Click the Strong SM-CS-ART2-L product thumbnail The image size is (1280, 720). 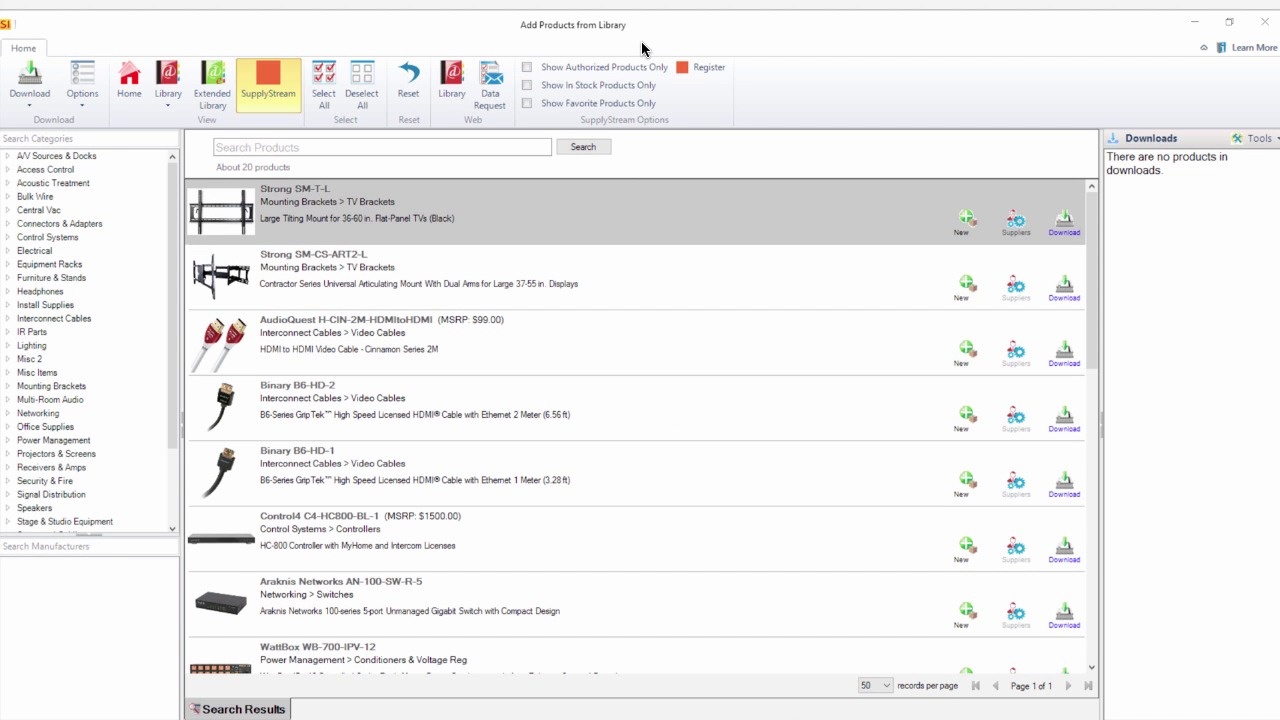[x=221, y=277]
